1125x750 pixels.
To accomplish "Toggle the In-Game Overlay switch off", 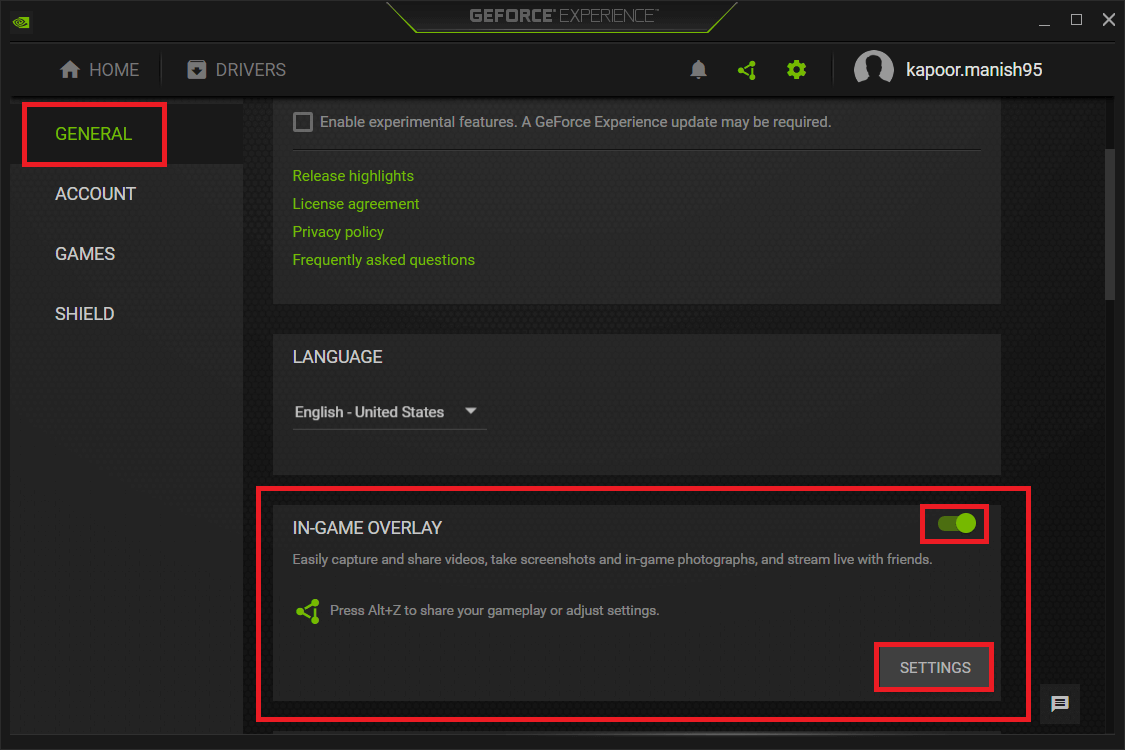I will tap(957, 523).
